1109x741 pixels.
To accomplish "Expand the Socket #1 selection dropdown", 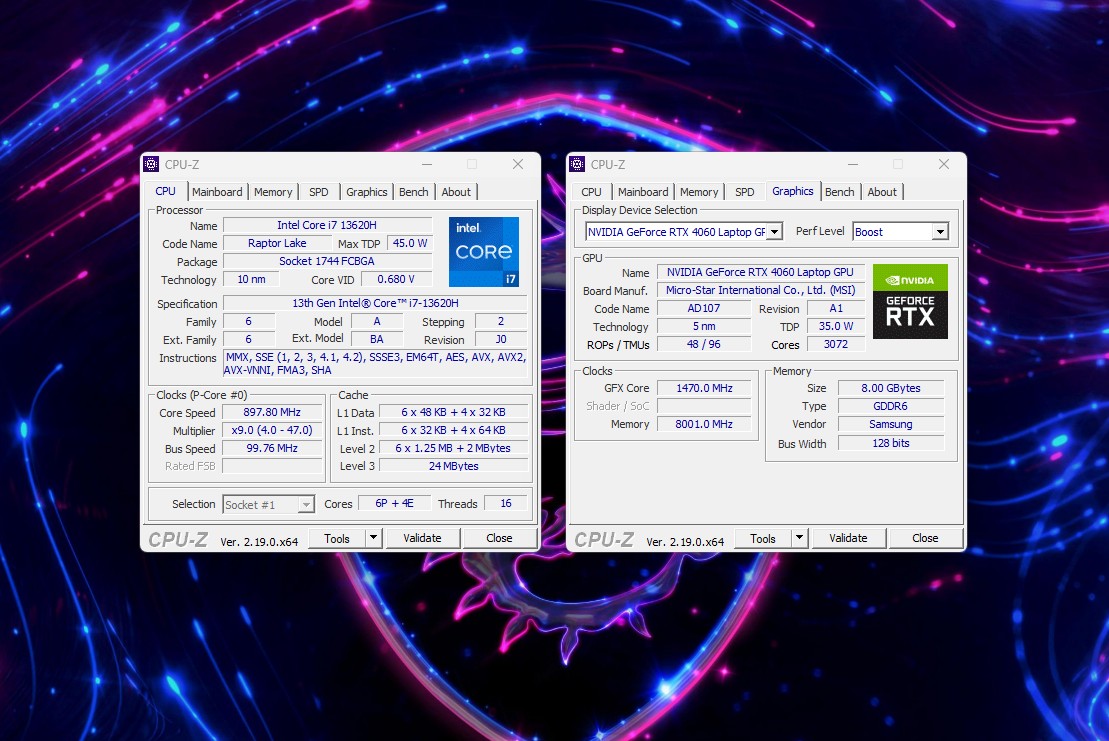I will pos(306,505).
